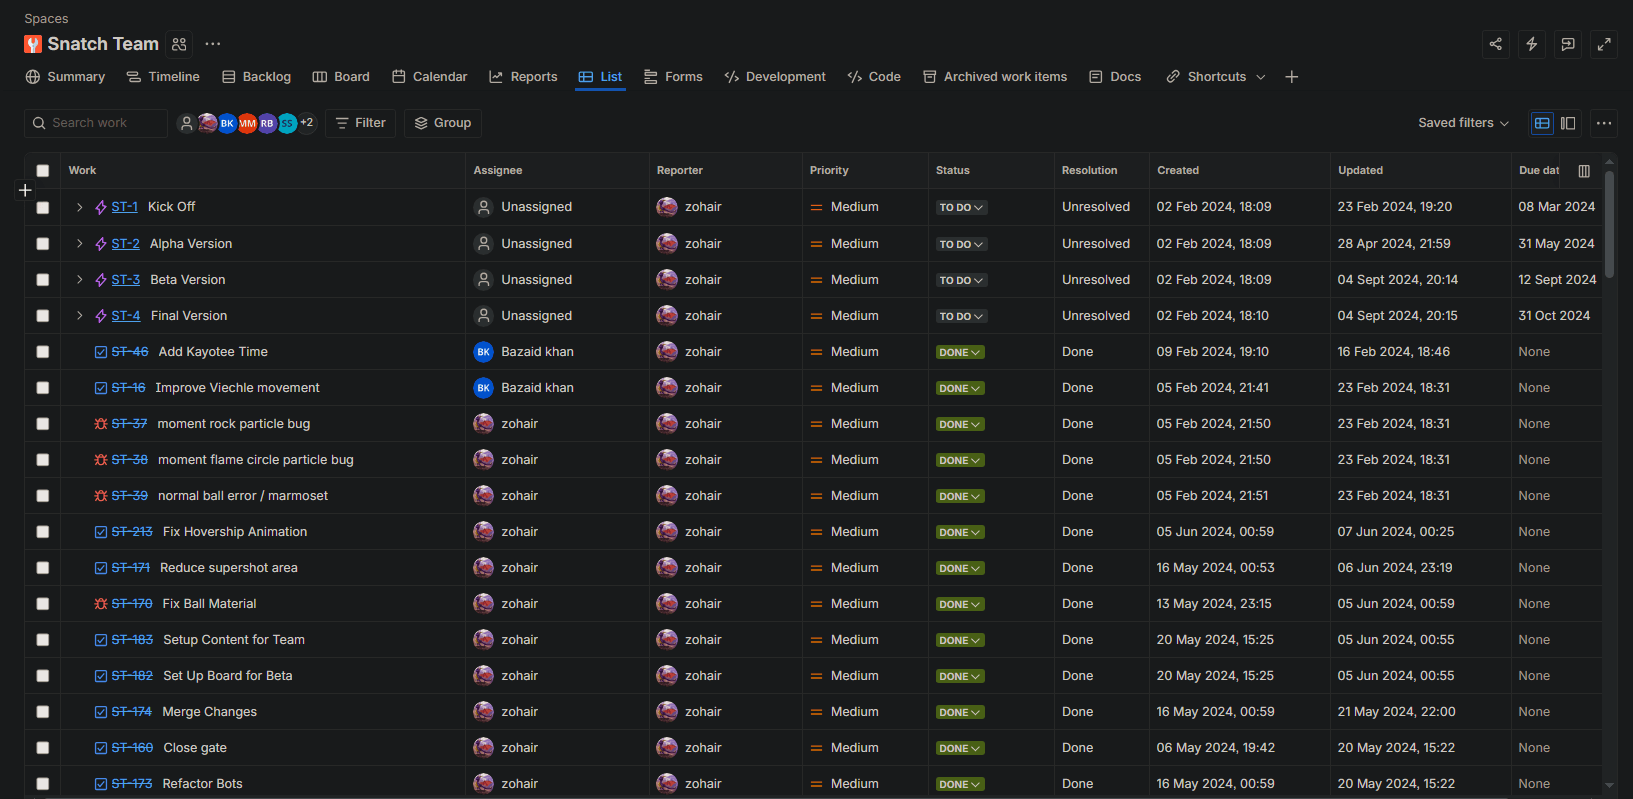Open the ST-46 issue key link
Viewport: 1633px width, 799px height.
coord(130,352)
